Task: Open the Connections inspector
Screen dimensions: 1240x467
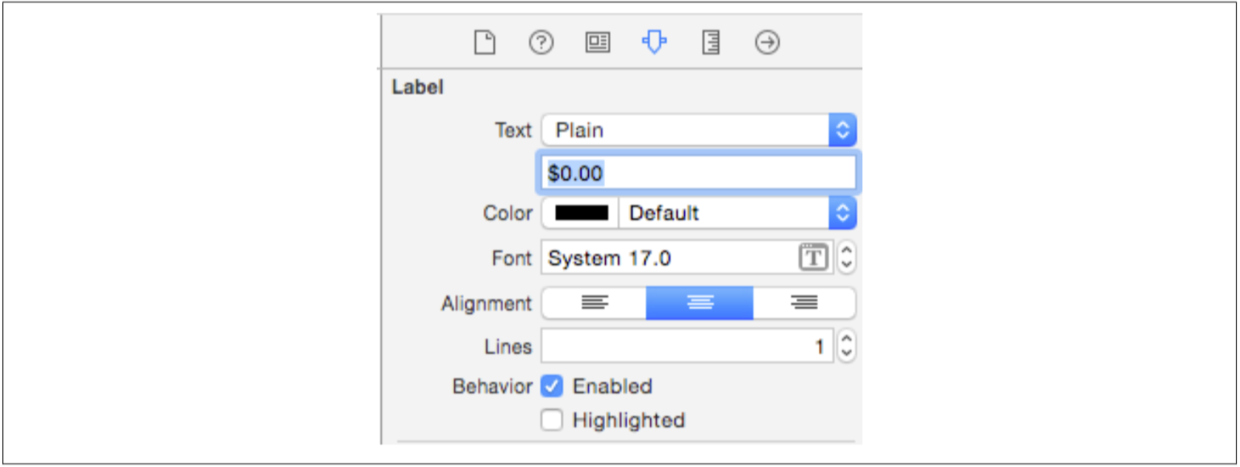Action: point(767,43)
